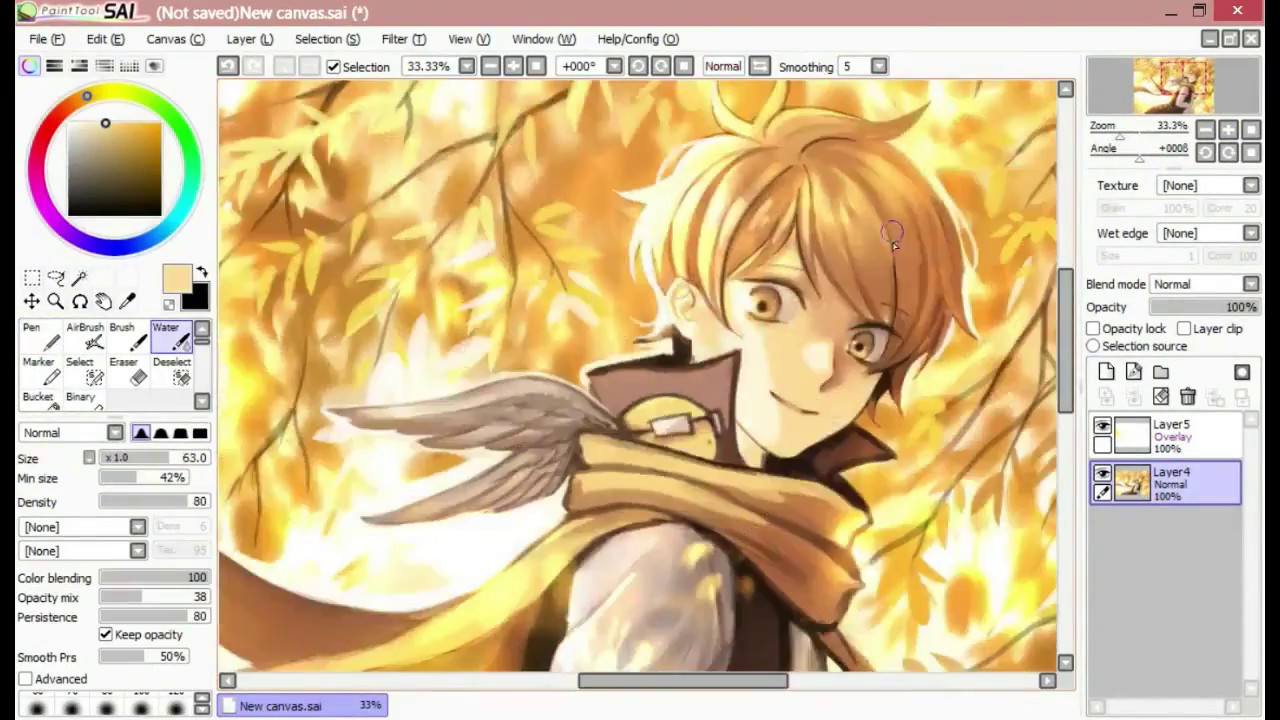This screenshot has height=720, width=1280.
Task: Select the Pen tool
Action: (40, 338)
